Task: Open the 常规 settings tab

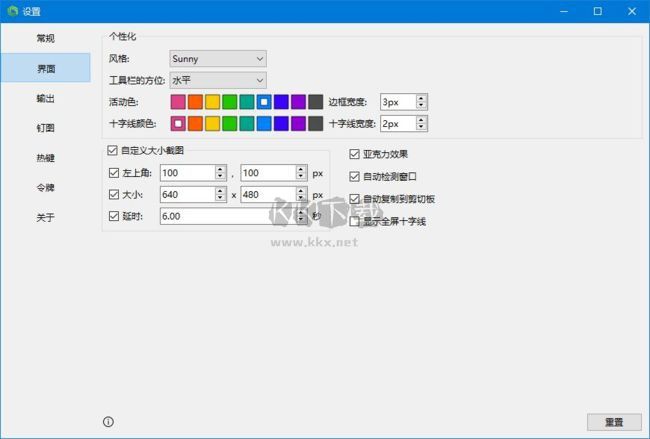Action: point(46,38)
